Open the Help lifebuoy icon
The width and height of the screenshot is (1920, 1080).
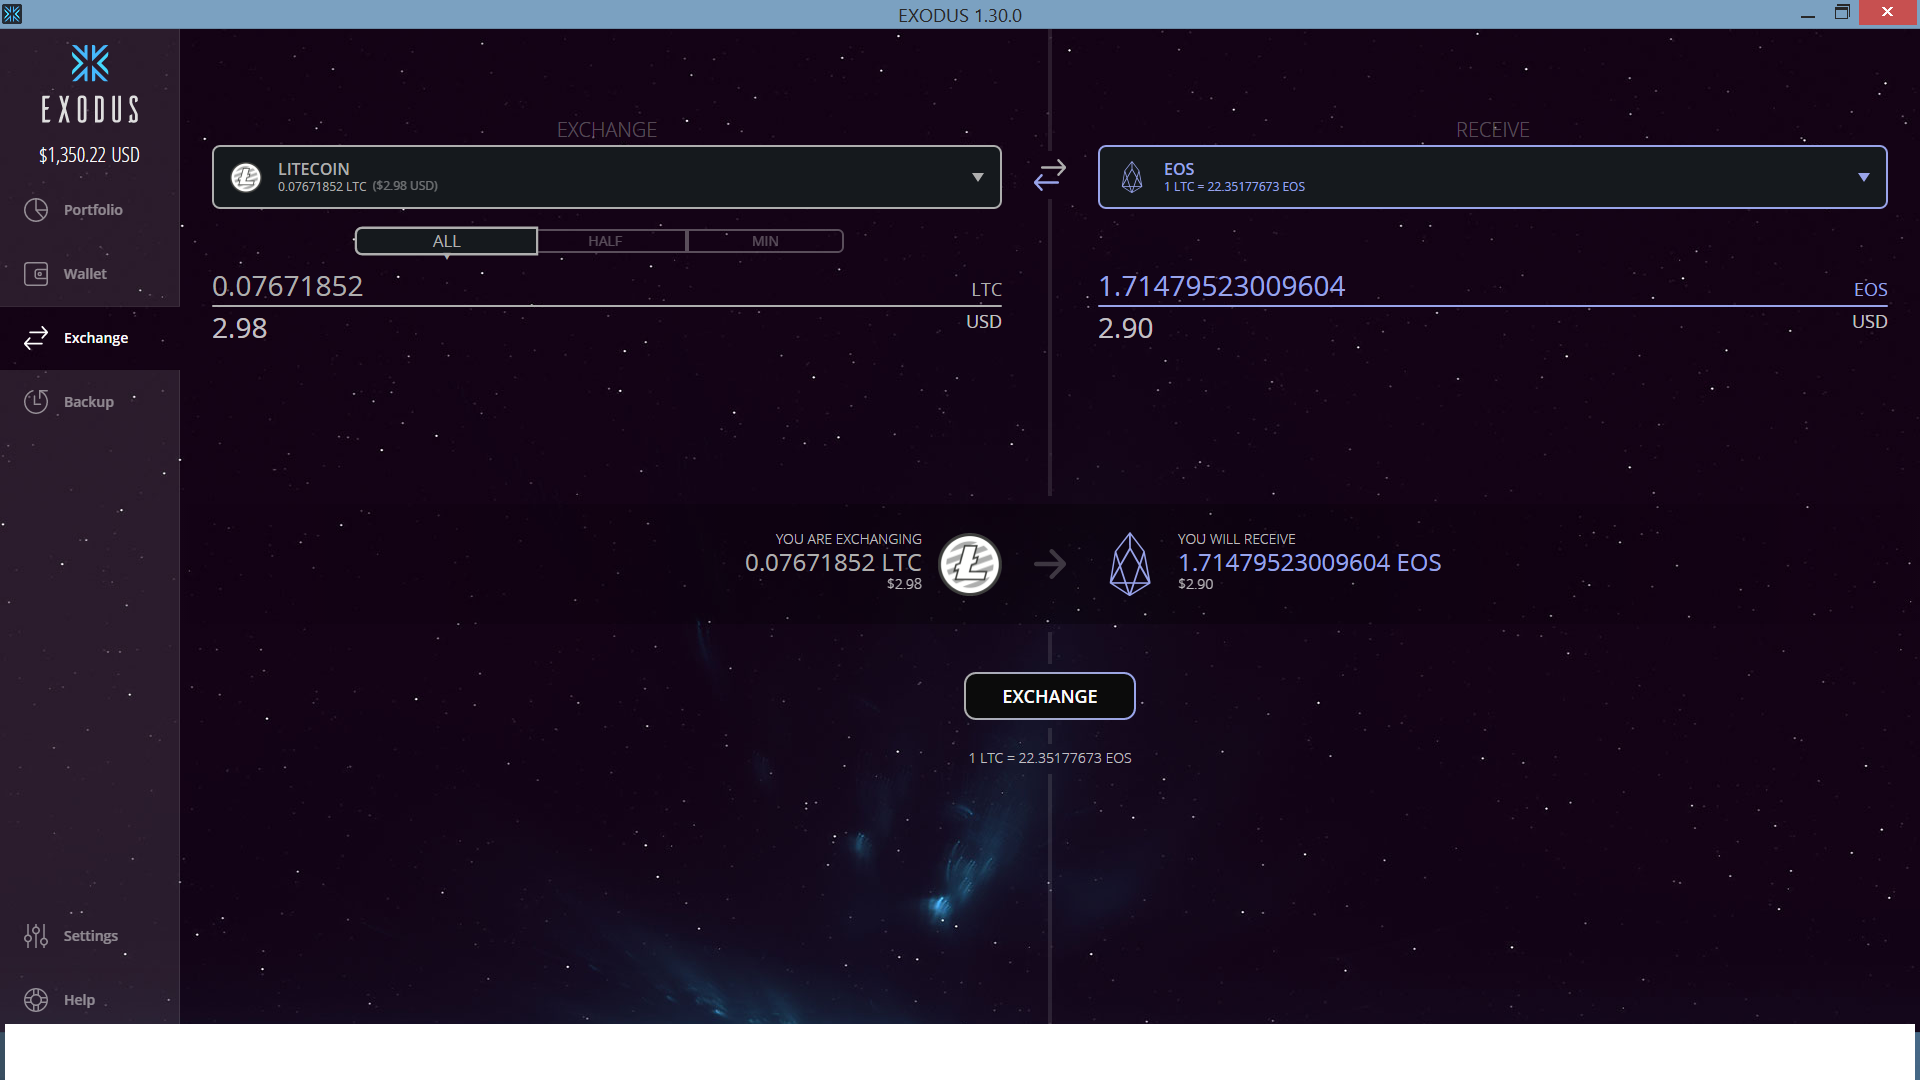(36, 1000)
